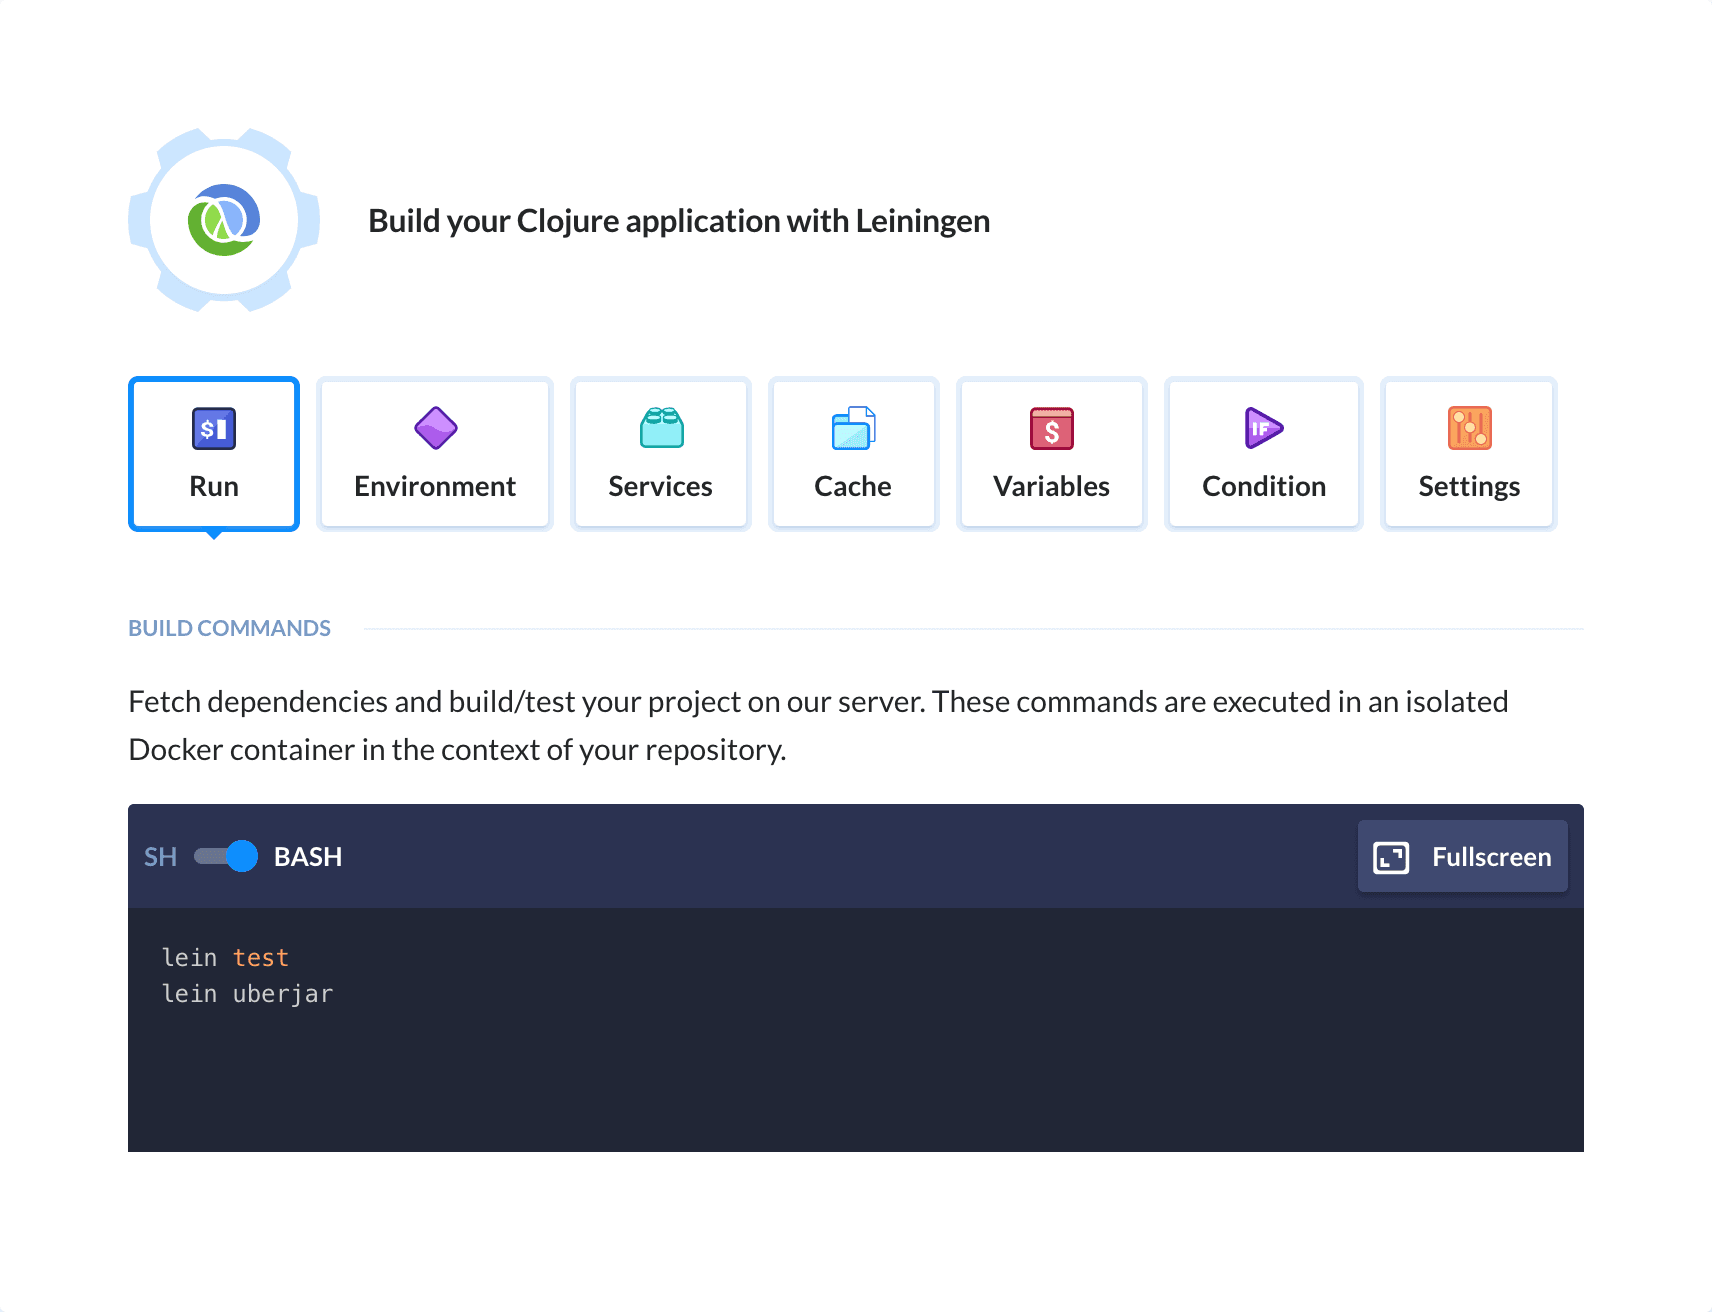Click the Environment diamond icon

pos(434,428)
